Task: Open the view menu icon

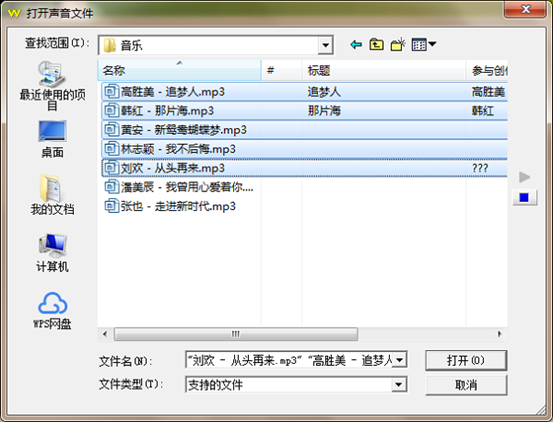Action: click(x=424, y=45)
